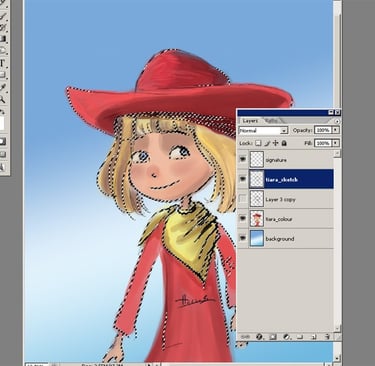The image size is (375, 366).
Task: Show the Layer 3 copy layer
Action: (243, 199)
